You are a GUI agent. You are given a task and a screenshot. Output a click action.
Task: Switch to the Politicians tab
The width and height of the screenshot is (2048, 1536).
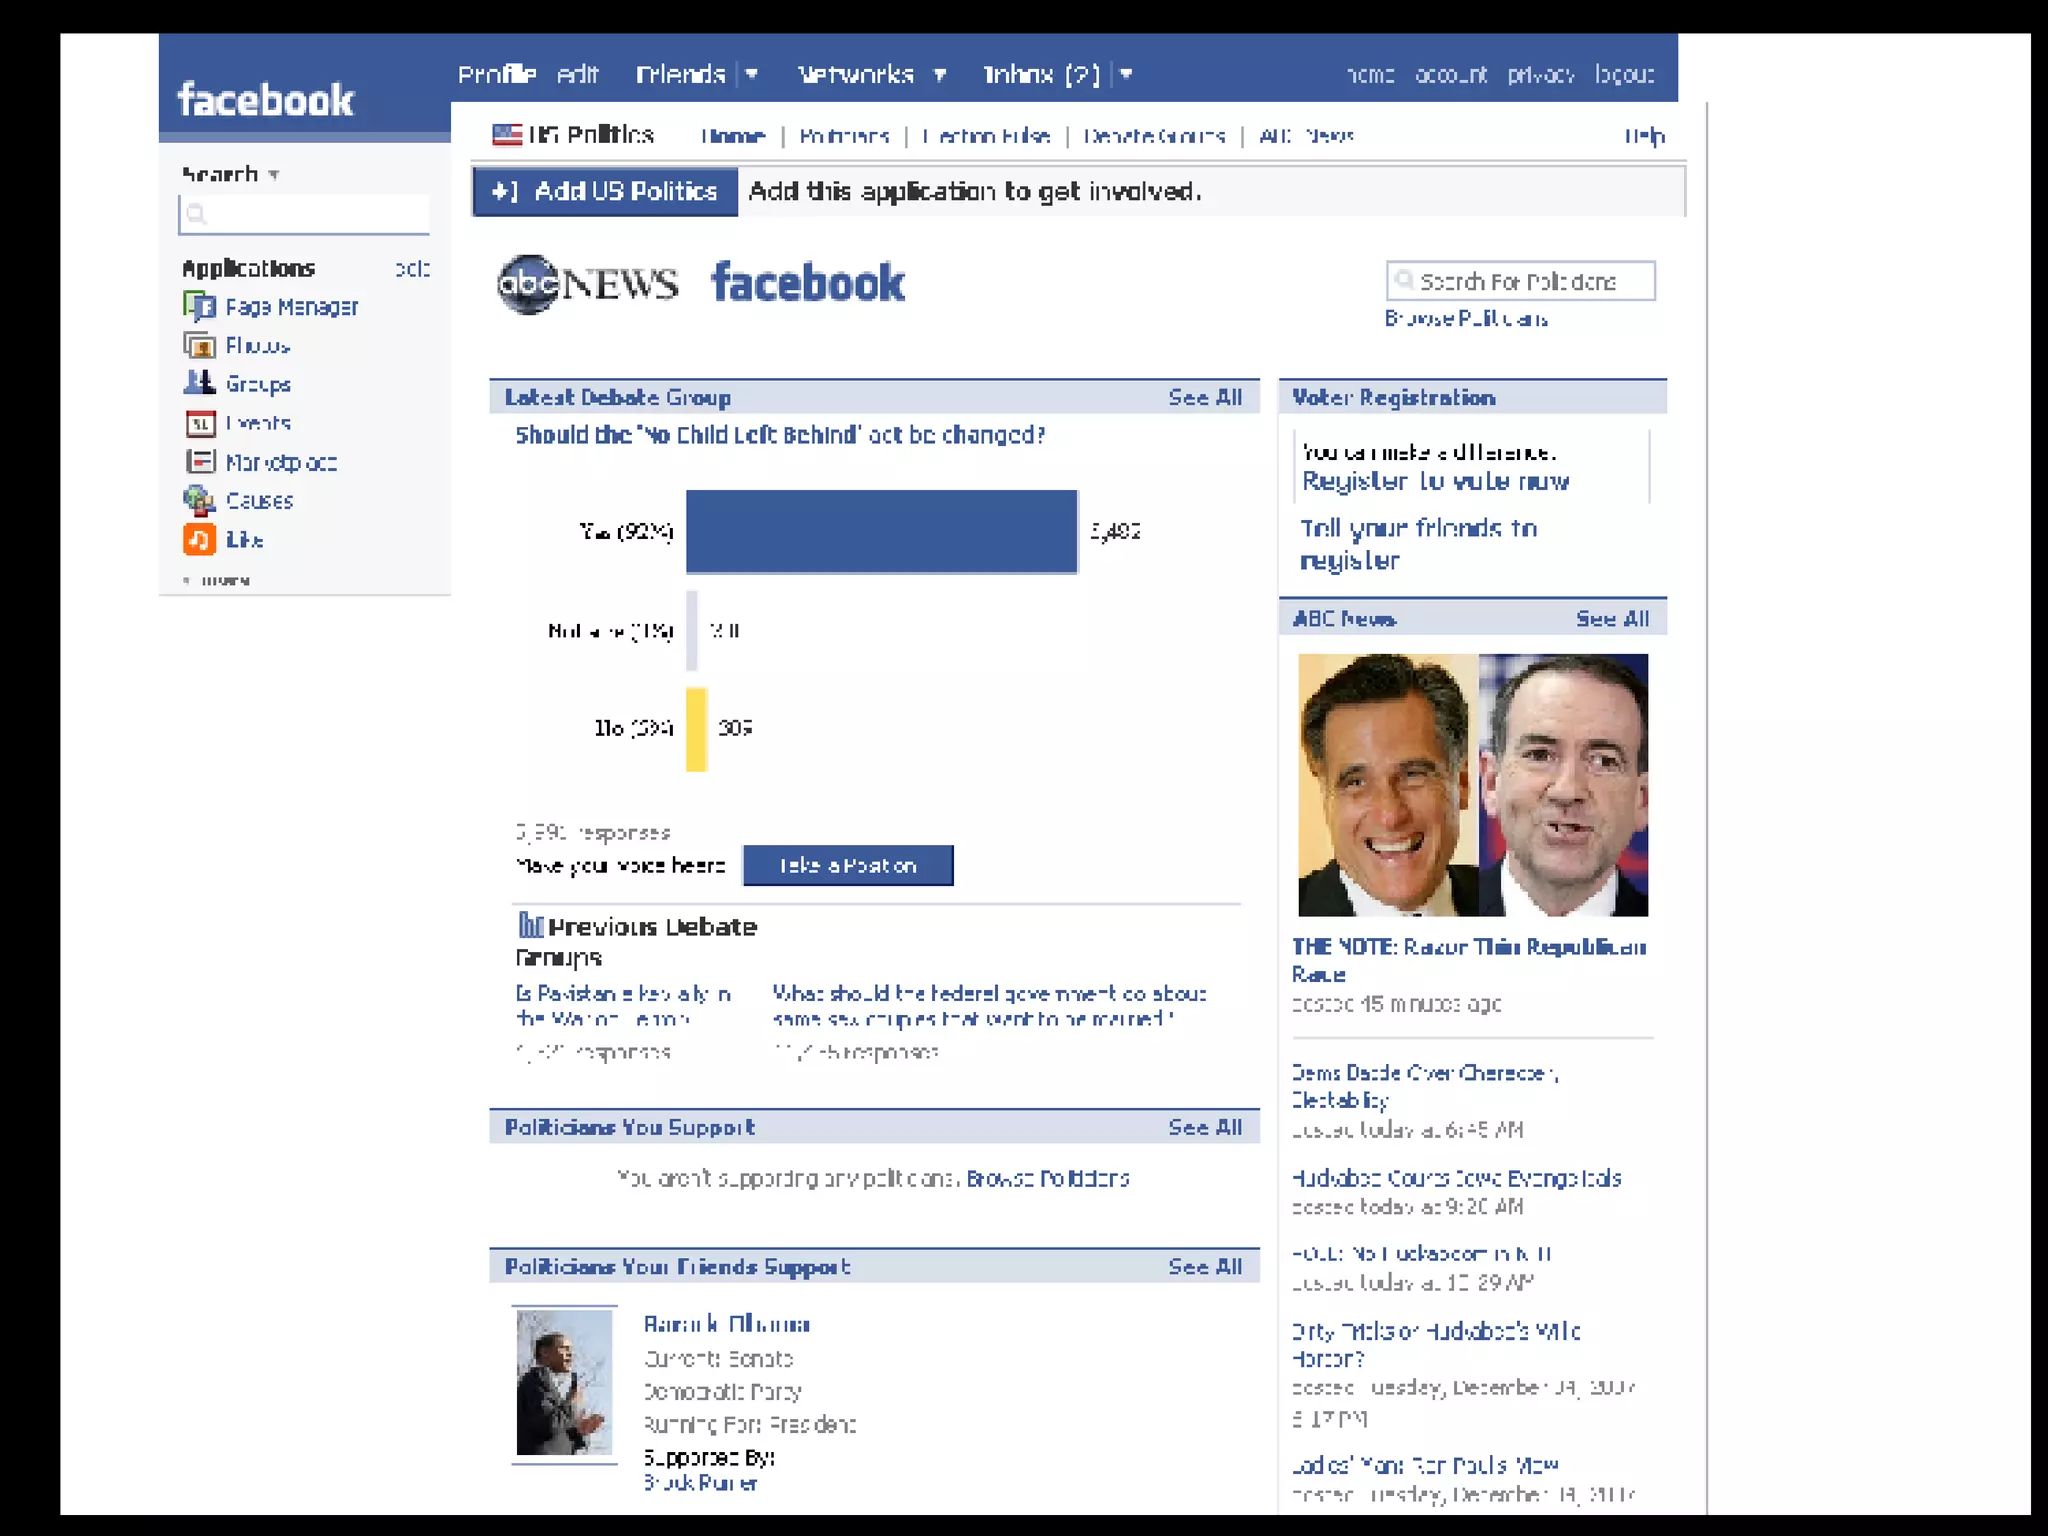tap(844, 136)
